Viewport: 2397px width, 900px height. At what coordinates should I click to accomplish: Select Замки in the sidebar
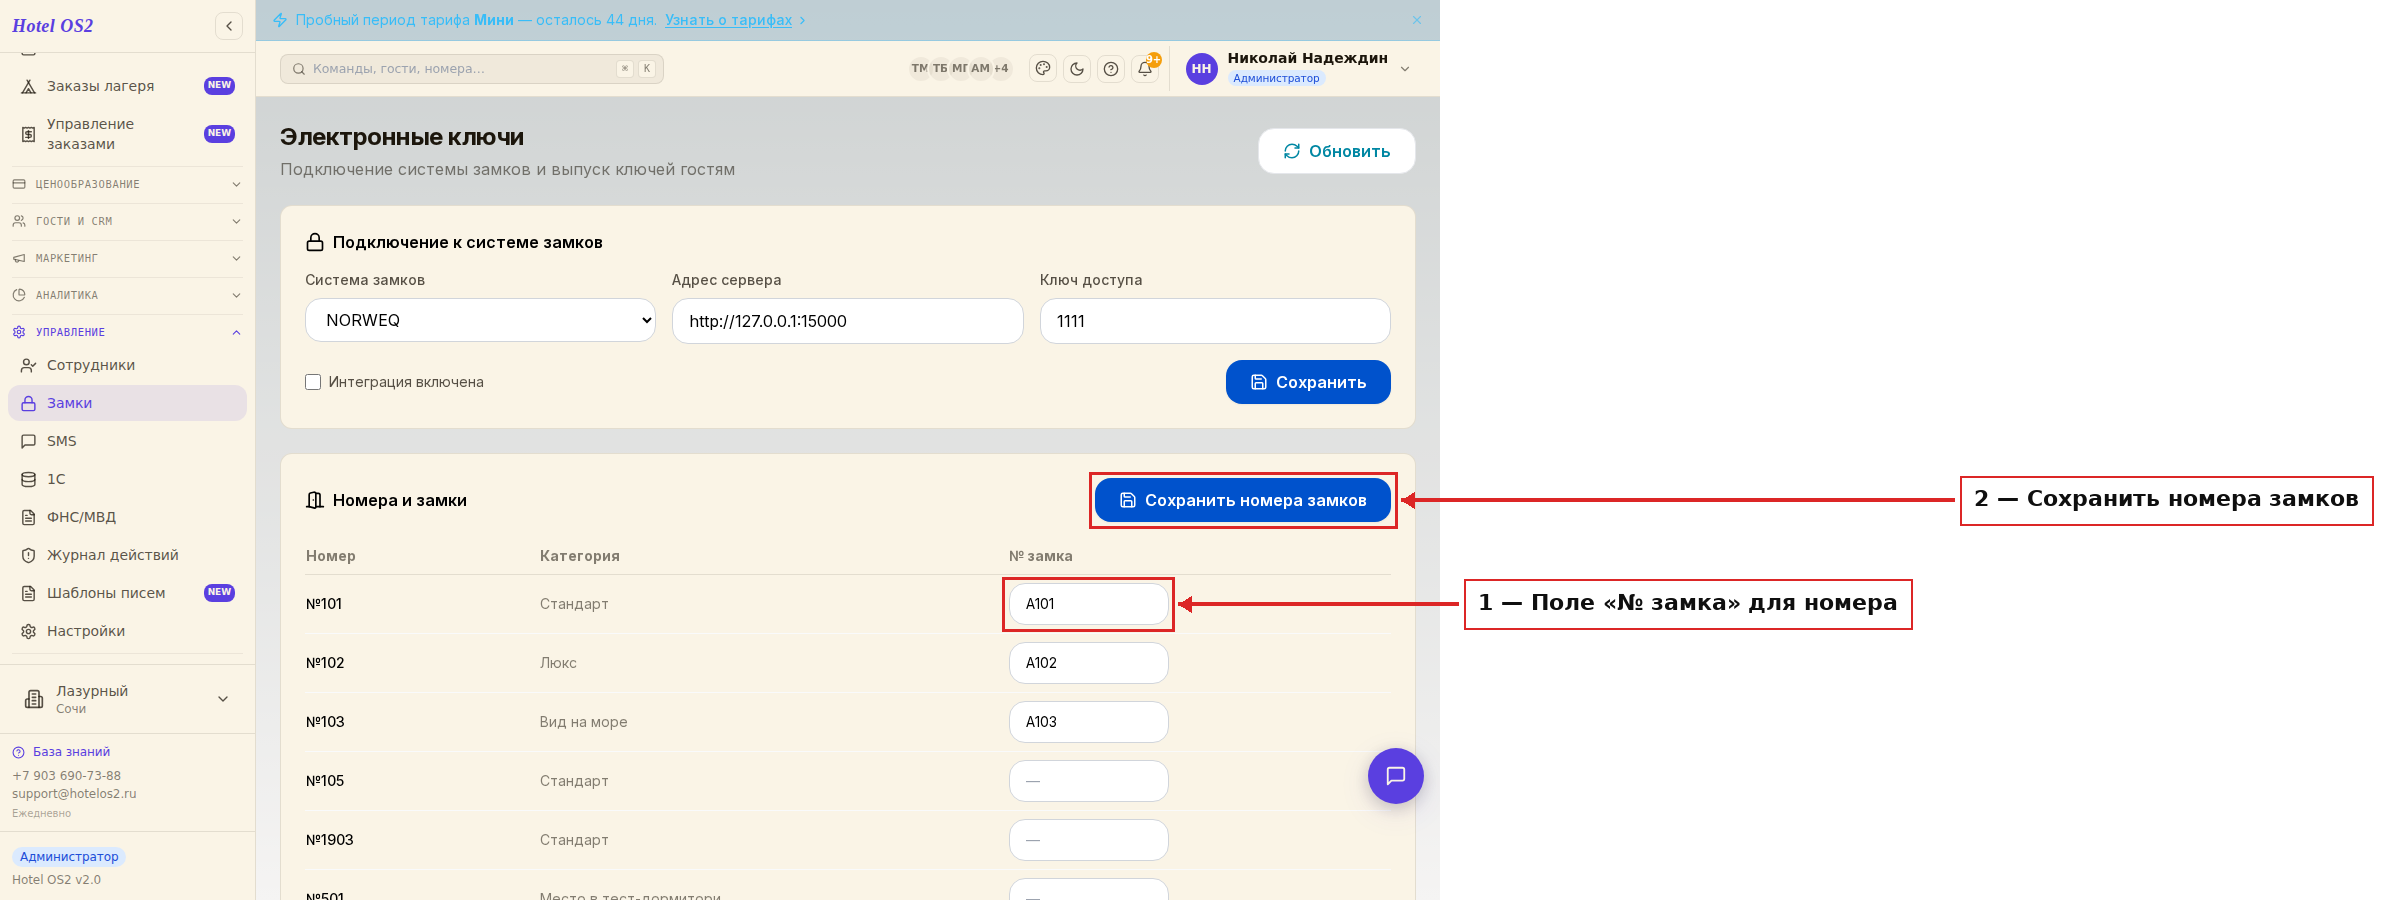[x=127, y=403]
